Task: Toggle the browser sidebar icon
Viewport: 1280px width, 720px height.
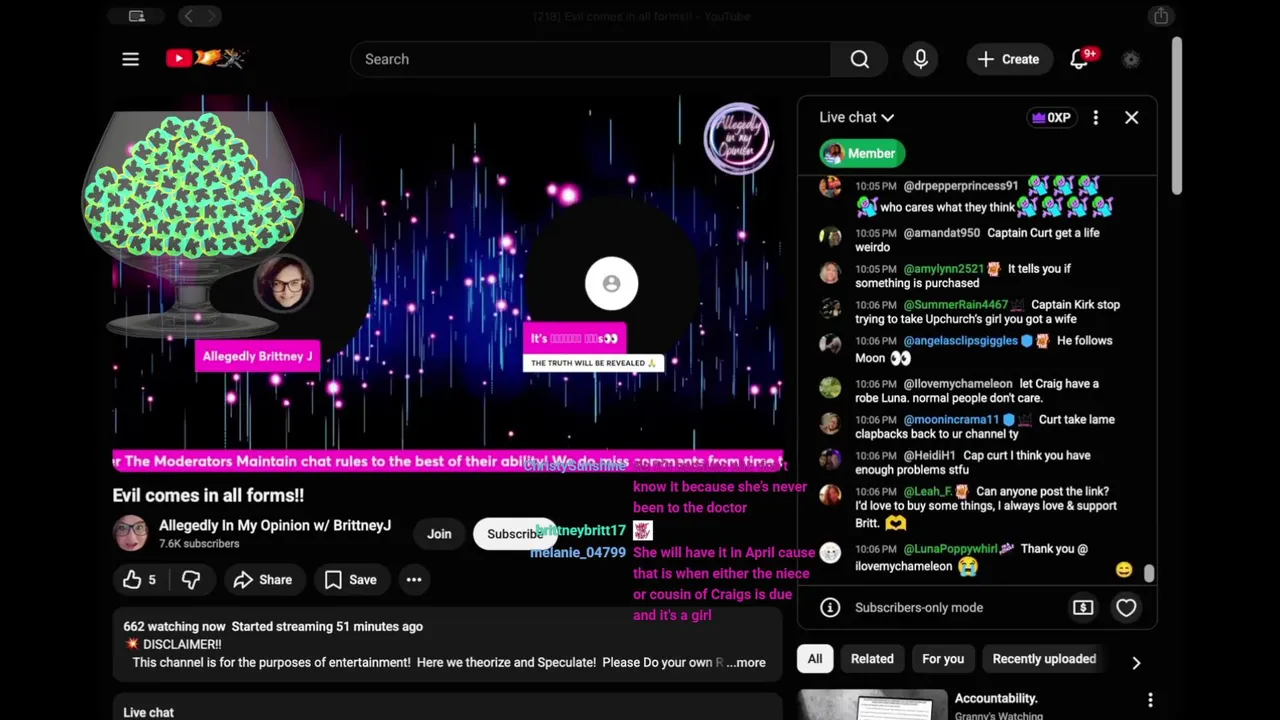Action: (137, 16)
